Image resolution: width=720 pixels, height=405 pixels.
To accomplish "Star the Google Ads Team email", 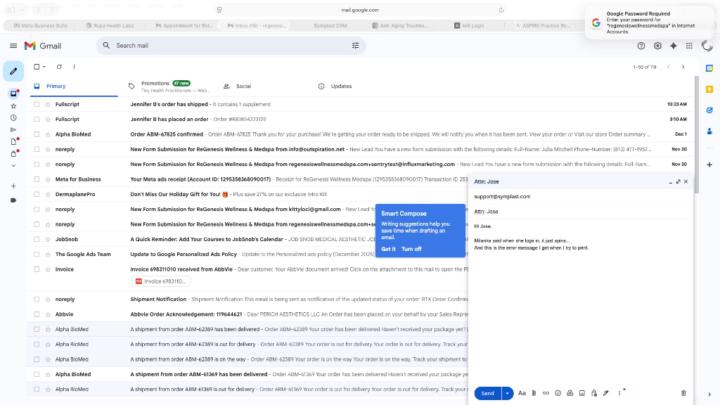I will coord(48,254).
